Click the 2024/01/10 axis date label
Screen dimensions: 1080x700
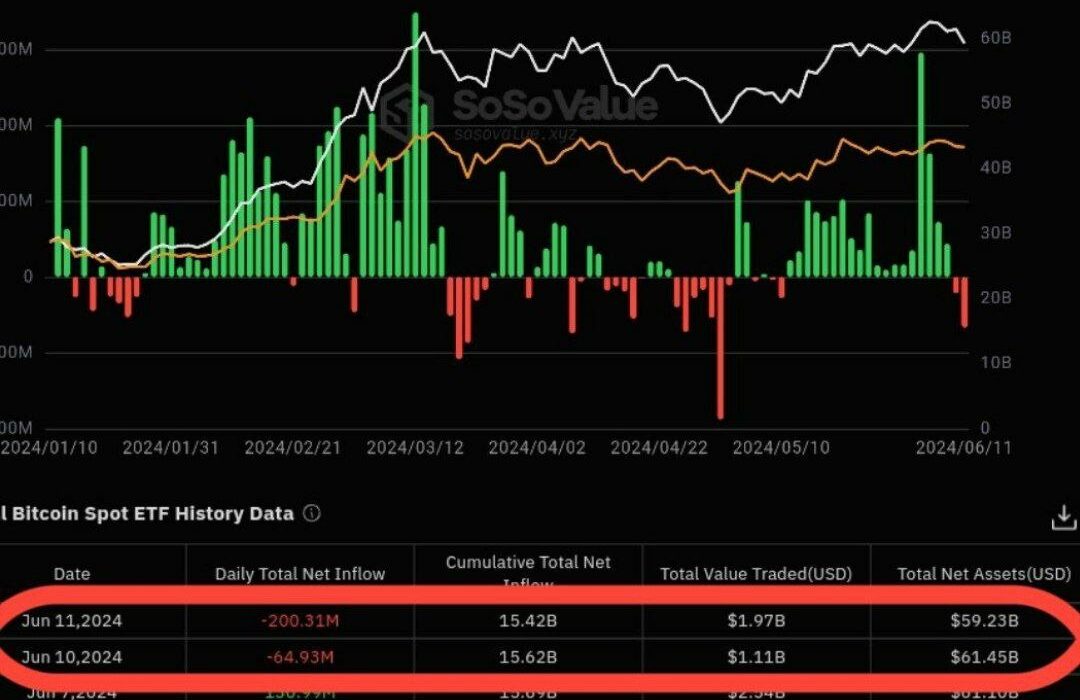click(x=48, y=448)
